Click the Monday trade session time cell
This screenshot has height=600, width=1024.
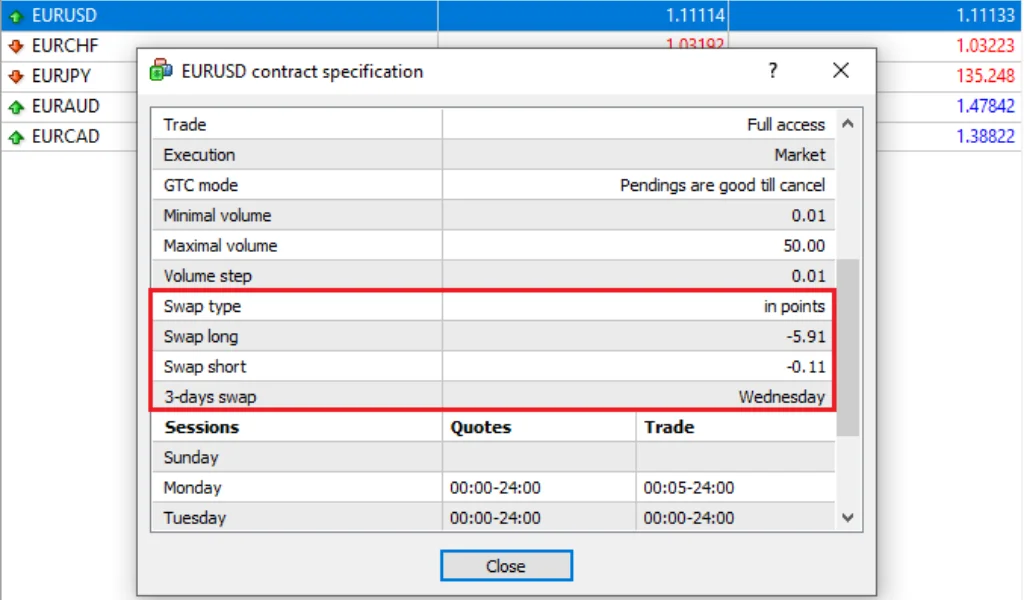[x=689, y=488]
